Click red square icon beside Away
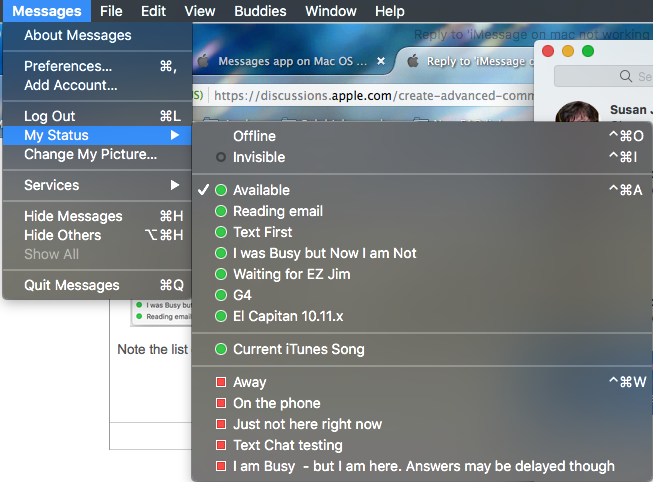653x482 pixels. (221, 382)
